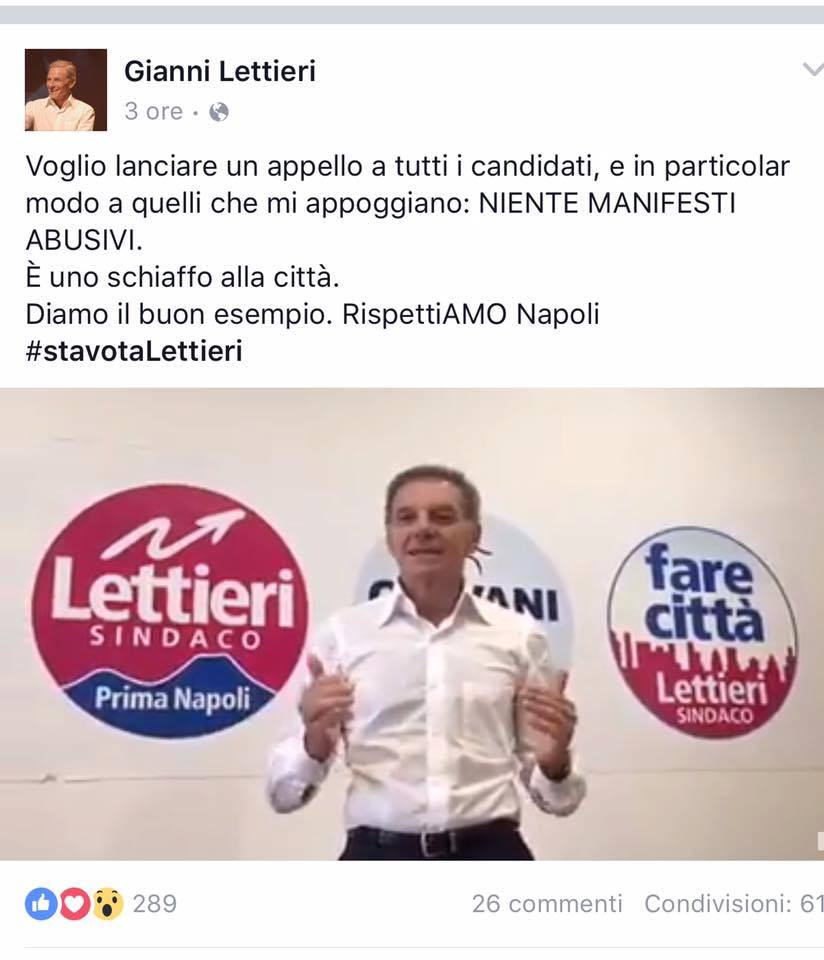Click the blue Like reaction icon

[40, 904]
